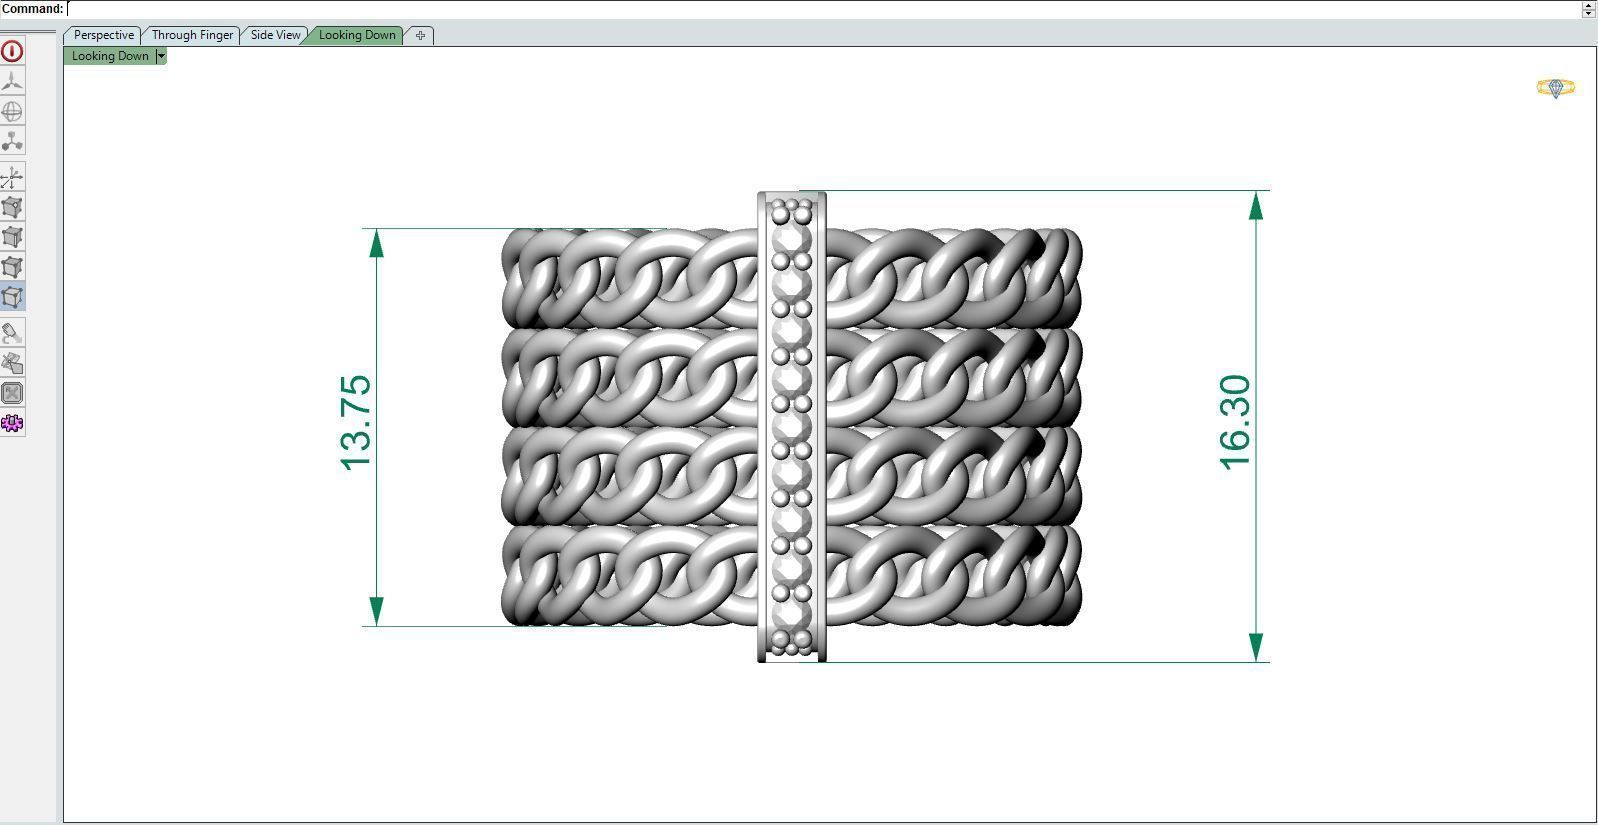Screen dimensions: 1598x825
Task: Switch to the Side View tab
Action: (275, 35)
